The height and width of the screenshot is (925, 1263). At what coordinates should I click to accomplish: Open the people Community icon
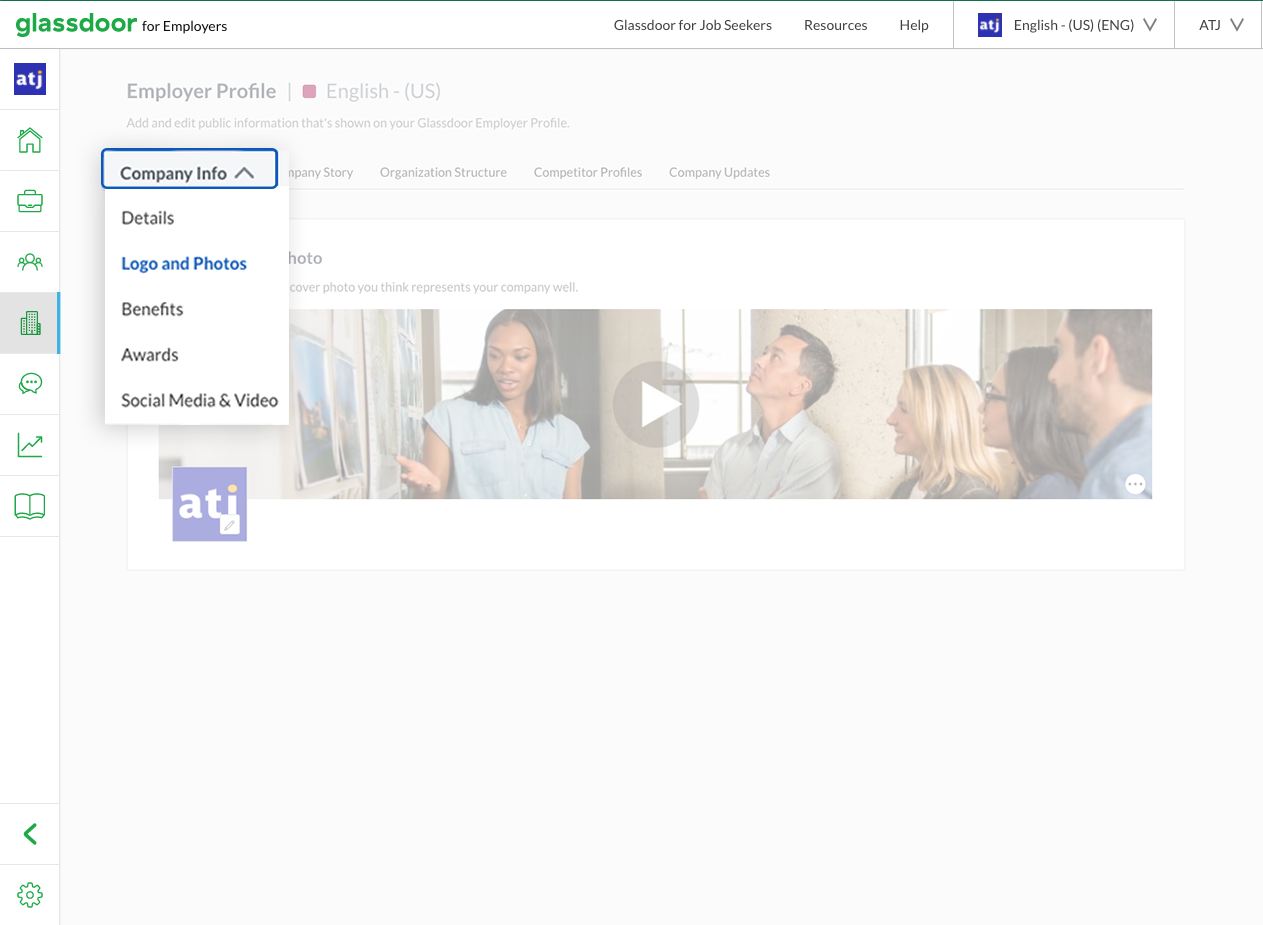[30, 261]
